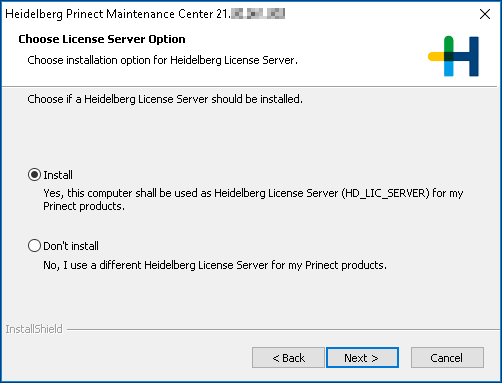
Task: Return to previous step with < Back
Action: point(288,358)
